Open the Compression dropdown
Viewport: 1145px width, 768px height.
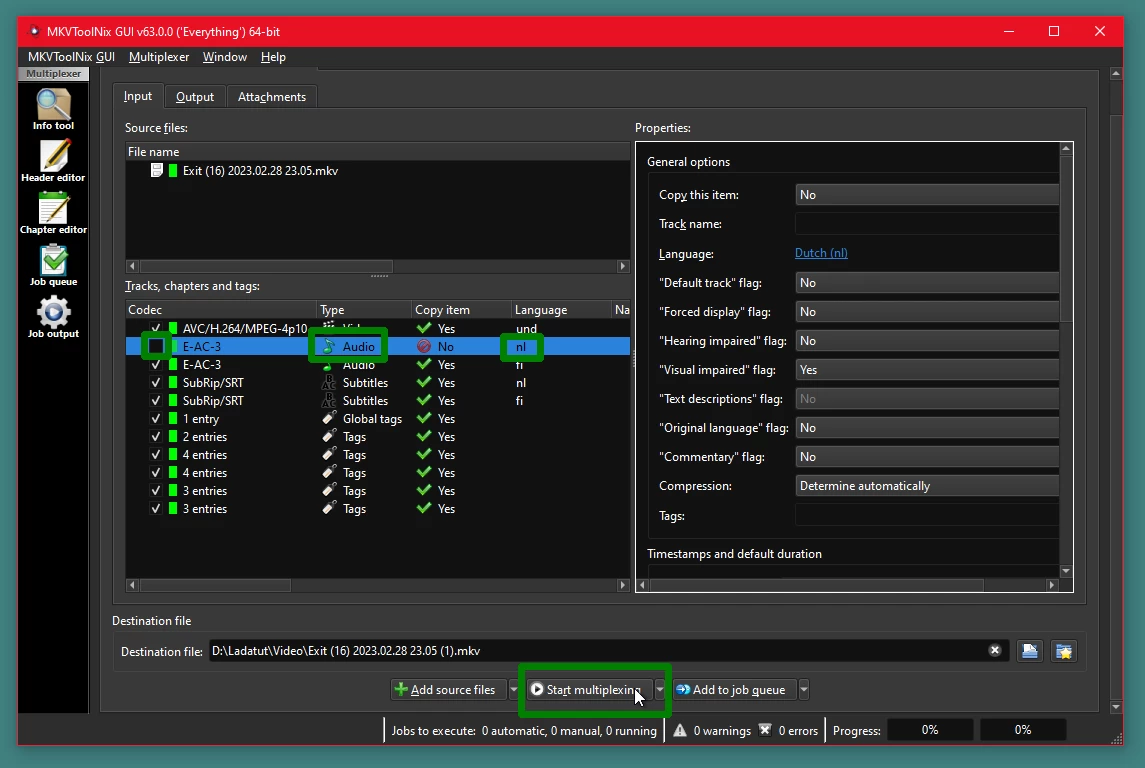click(926, 486)
